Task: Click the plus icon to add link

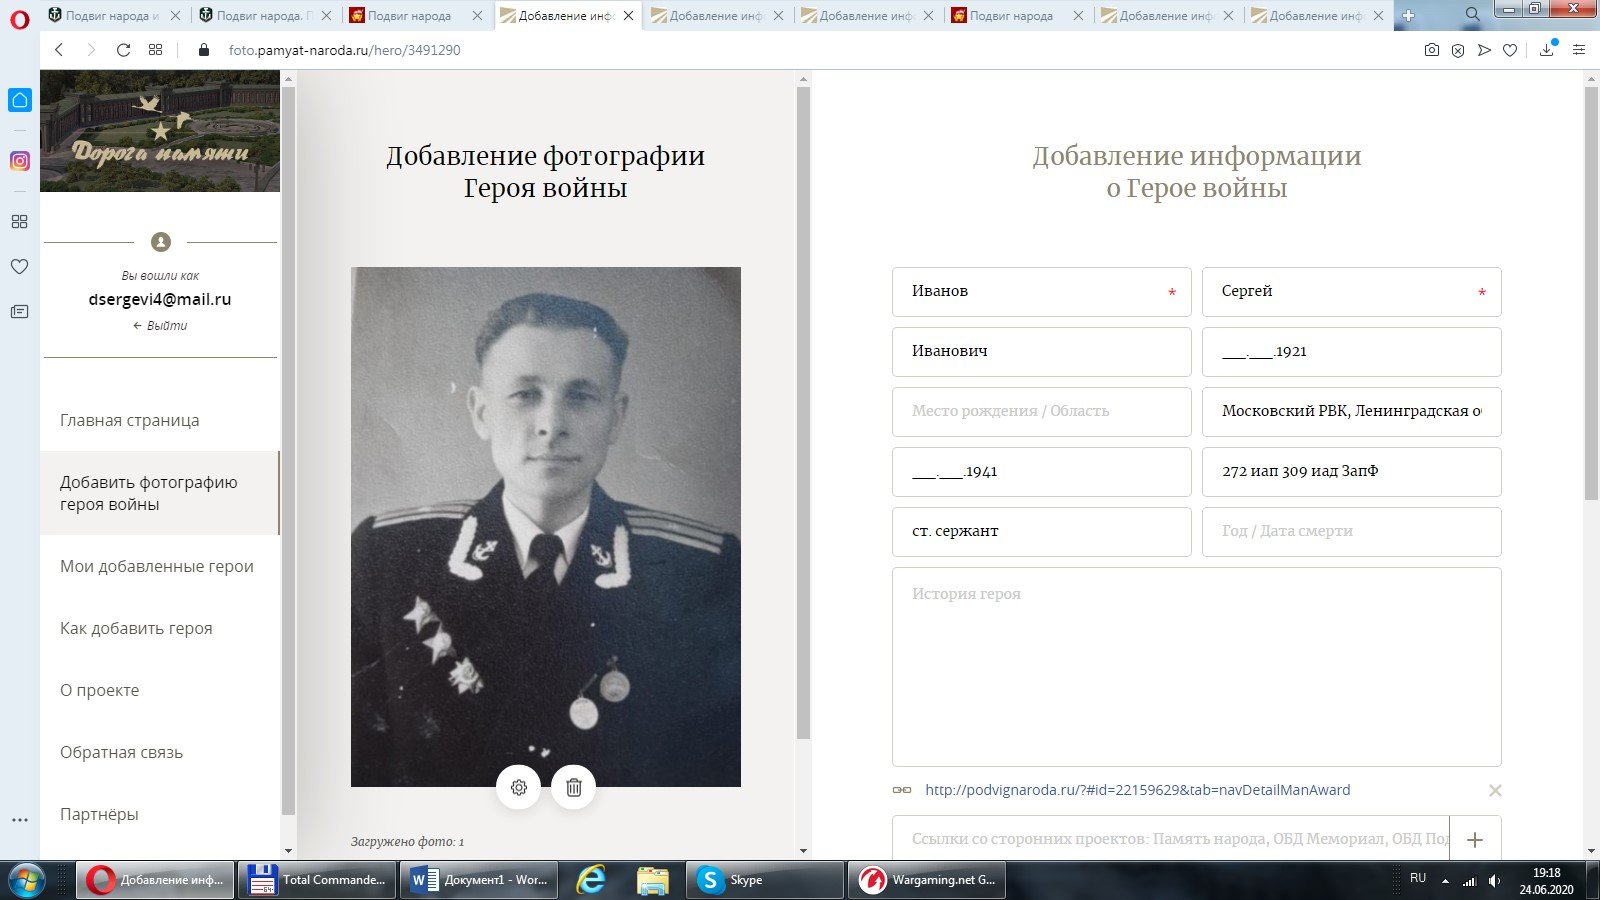Action: (1474, 840)
